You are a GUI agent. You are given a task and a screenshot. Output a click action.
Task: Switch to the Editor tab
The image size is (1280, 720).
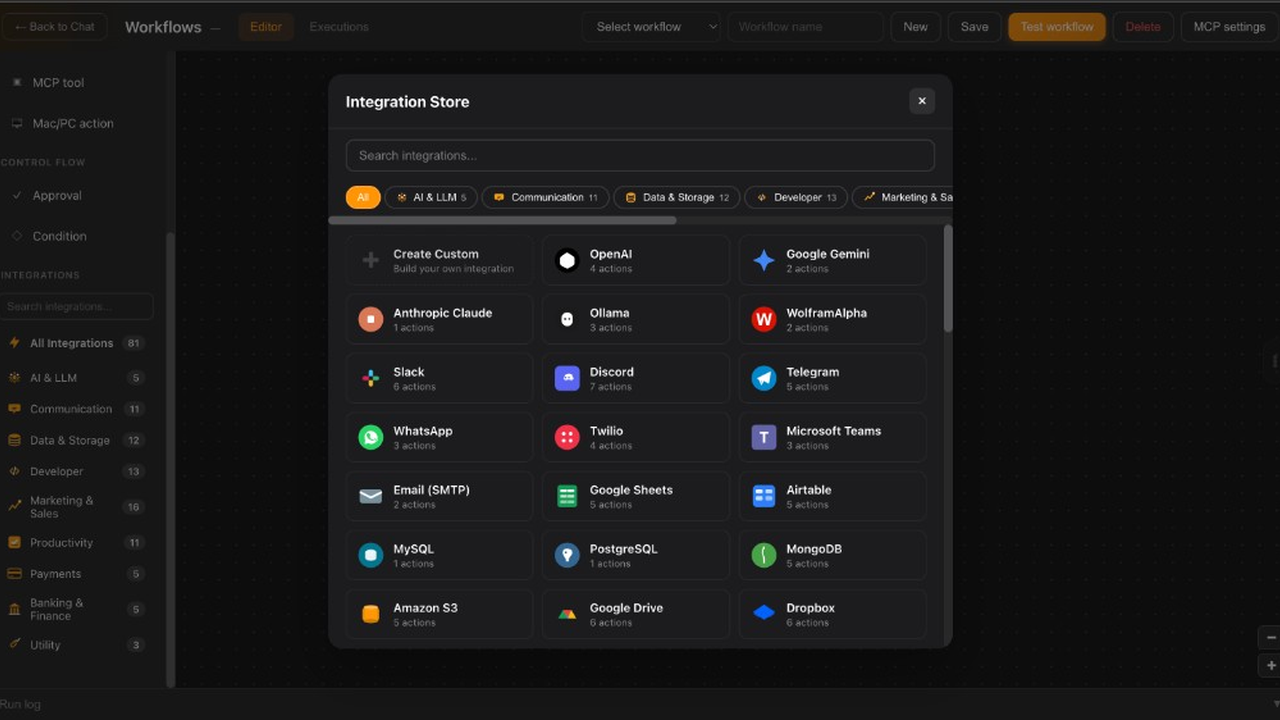point(266,27)
